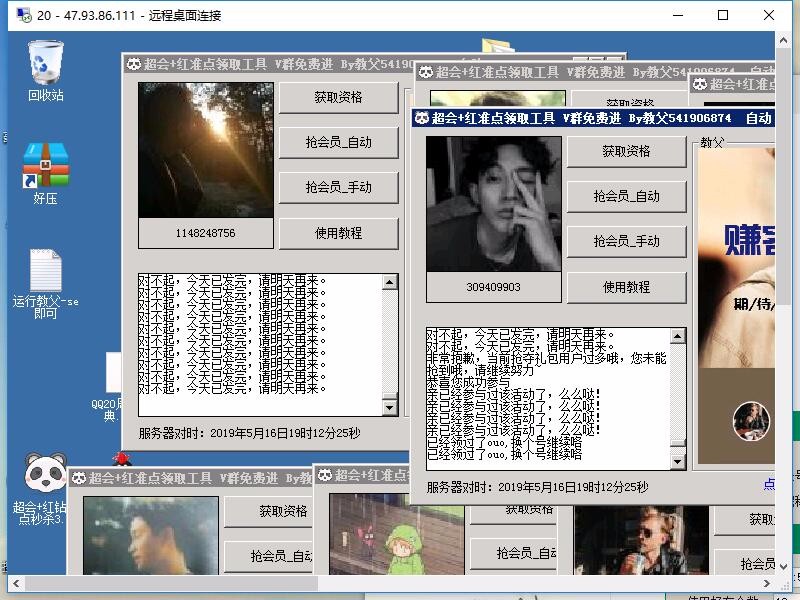Click 获取资格 in the 1148248756 window
Viewport: 800px width, 600px height.
338,97
